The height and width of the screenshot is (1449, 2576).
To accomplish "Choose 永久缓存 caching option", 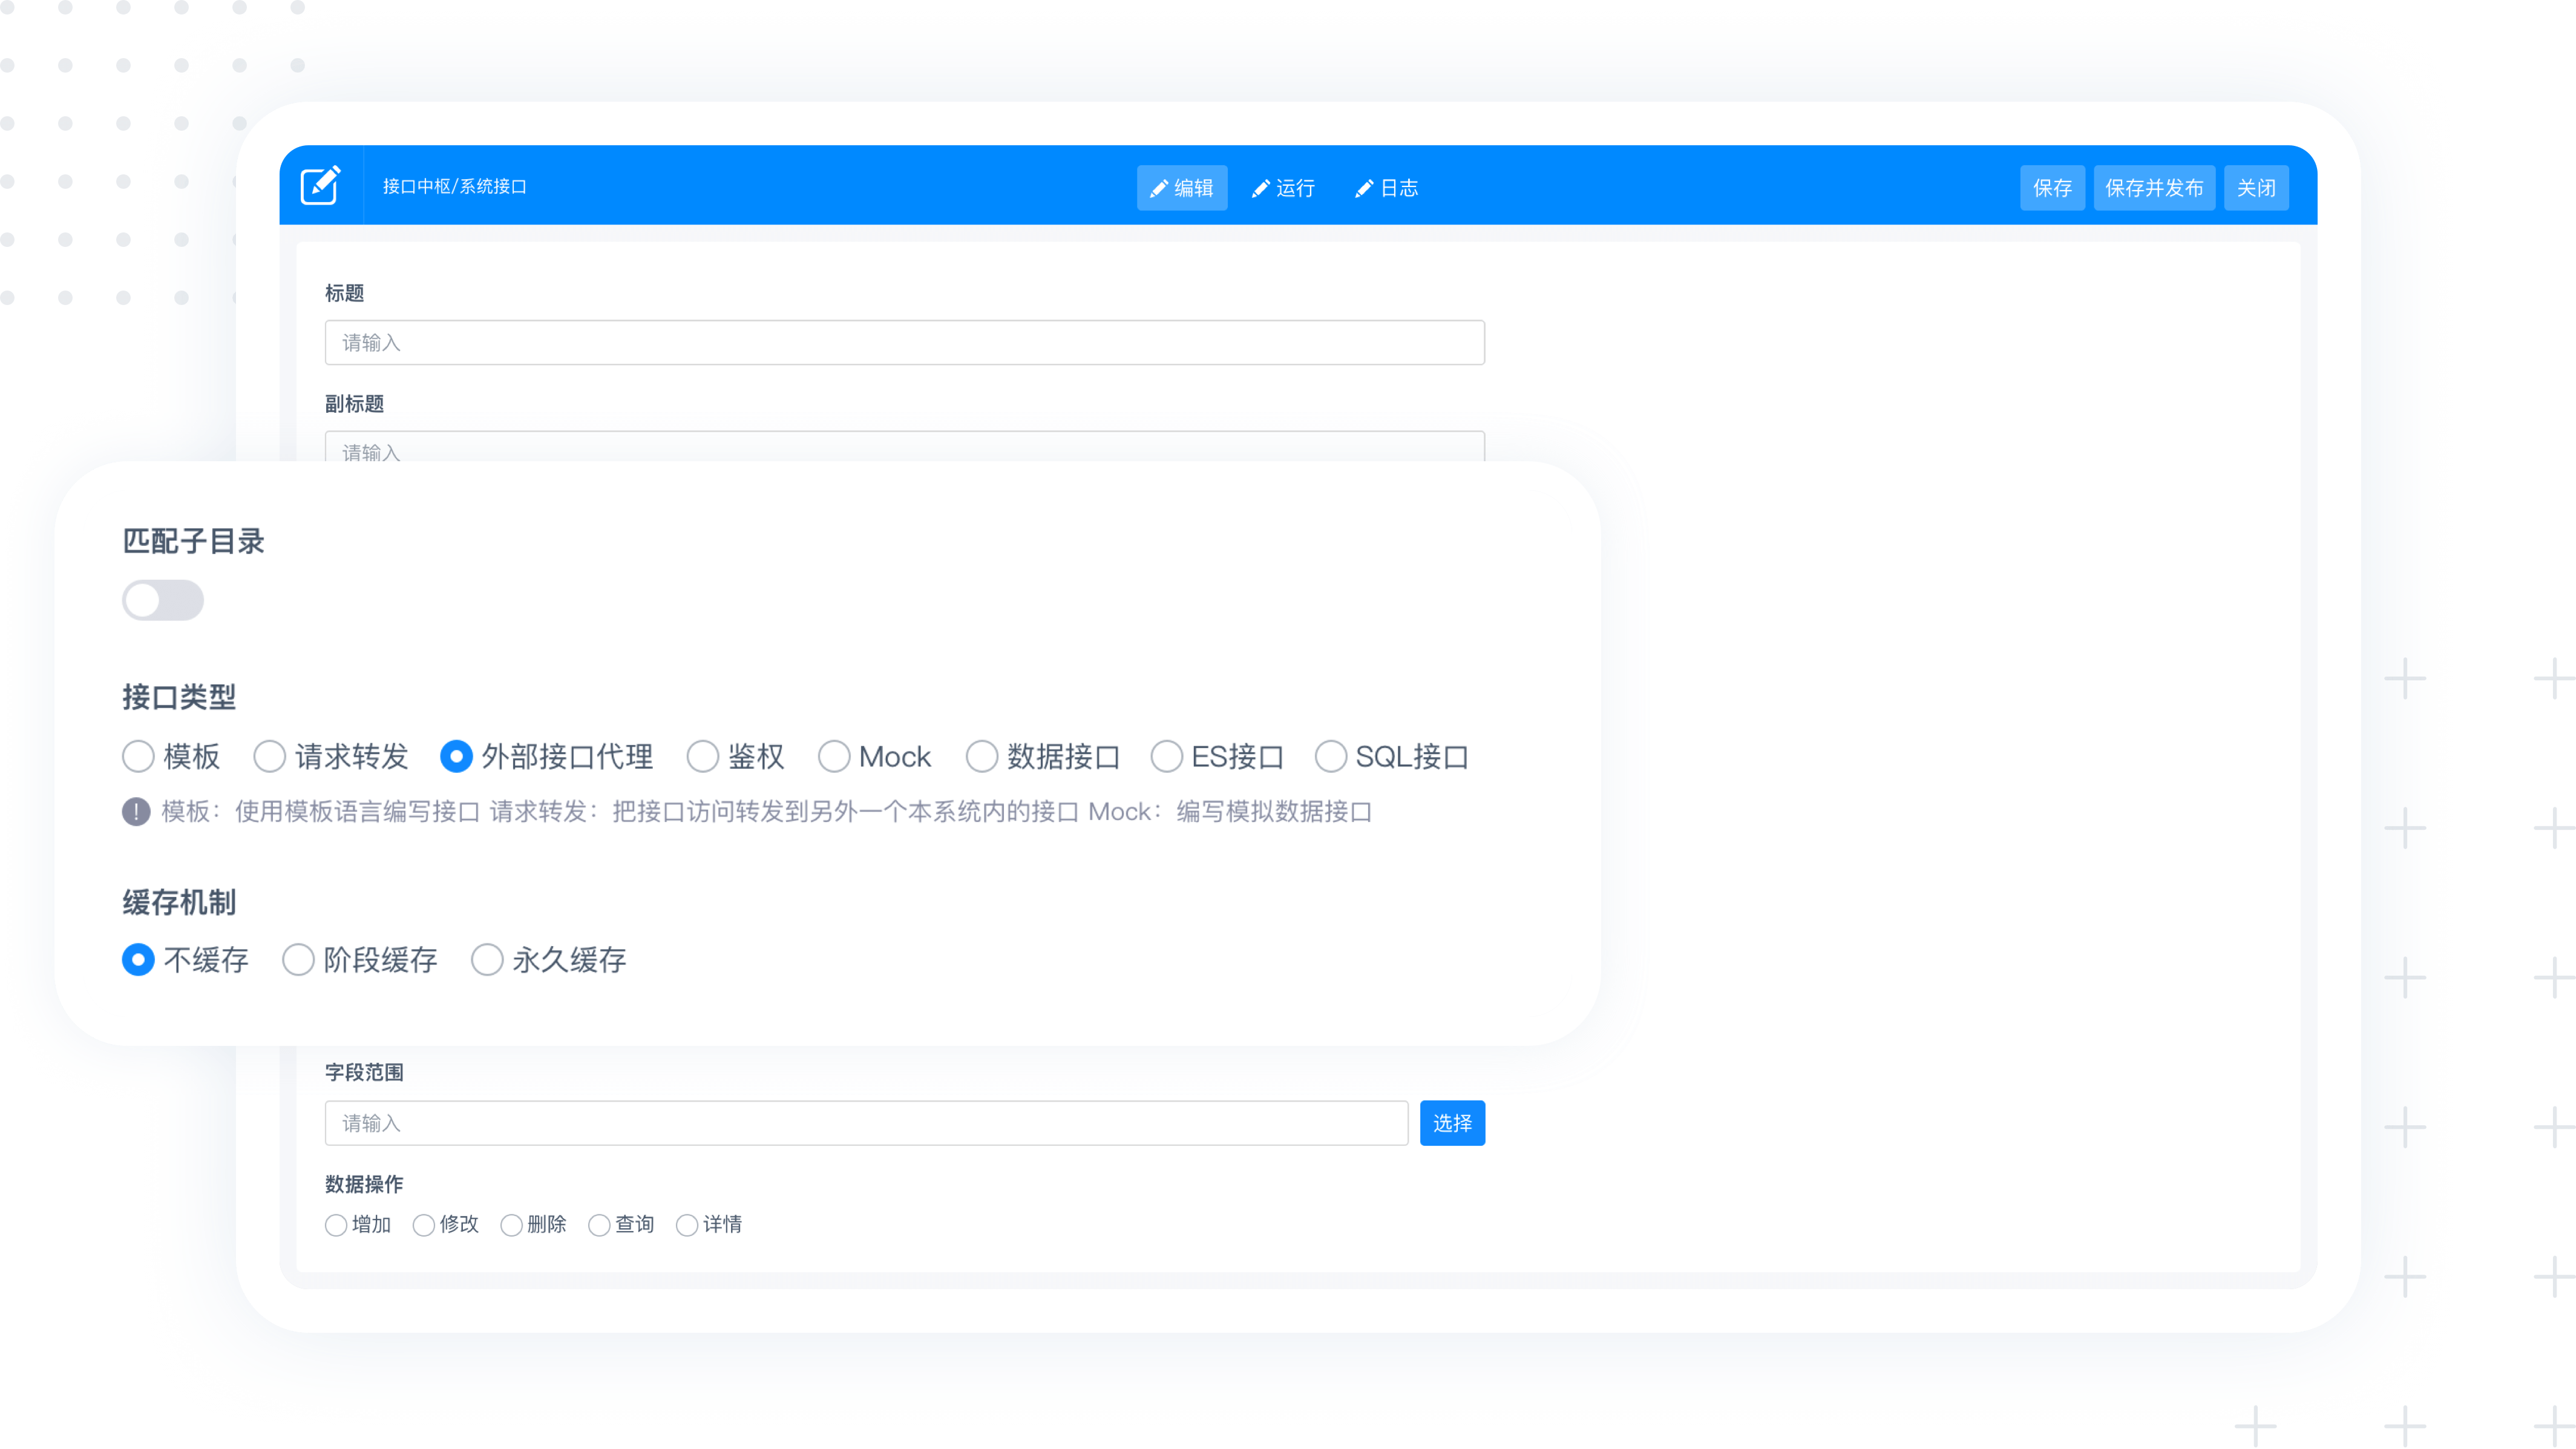I will click(x=487, y=960).
